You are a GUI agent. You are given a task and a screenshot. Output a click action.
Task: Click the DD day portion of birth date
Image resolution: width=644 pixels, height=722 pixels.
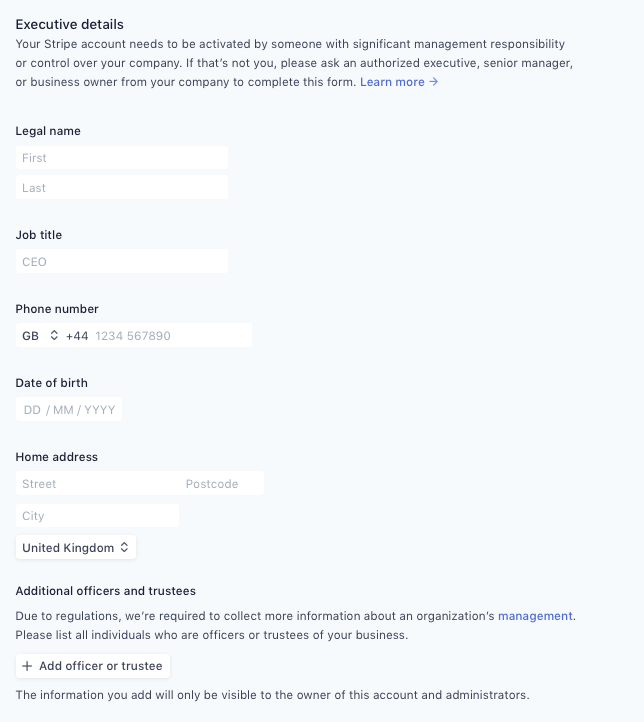coord(32,410)
